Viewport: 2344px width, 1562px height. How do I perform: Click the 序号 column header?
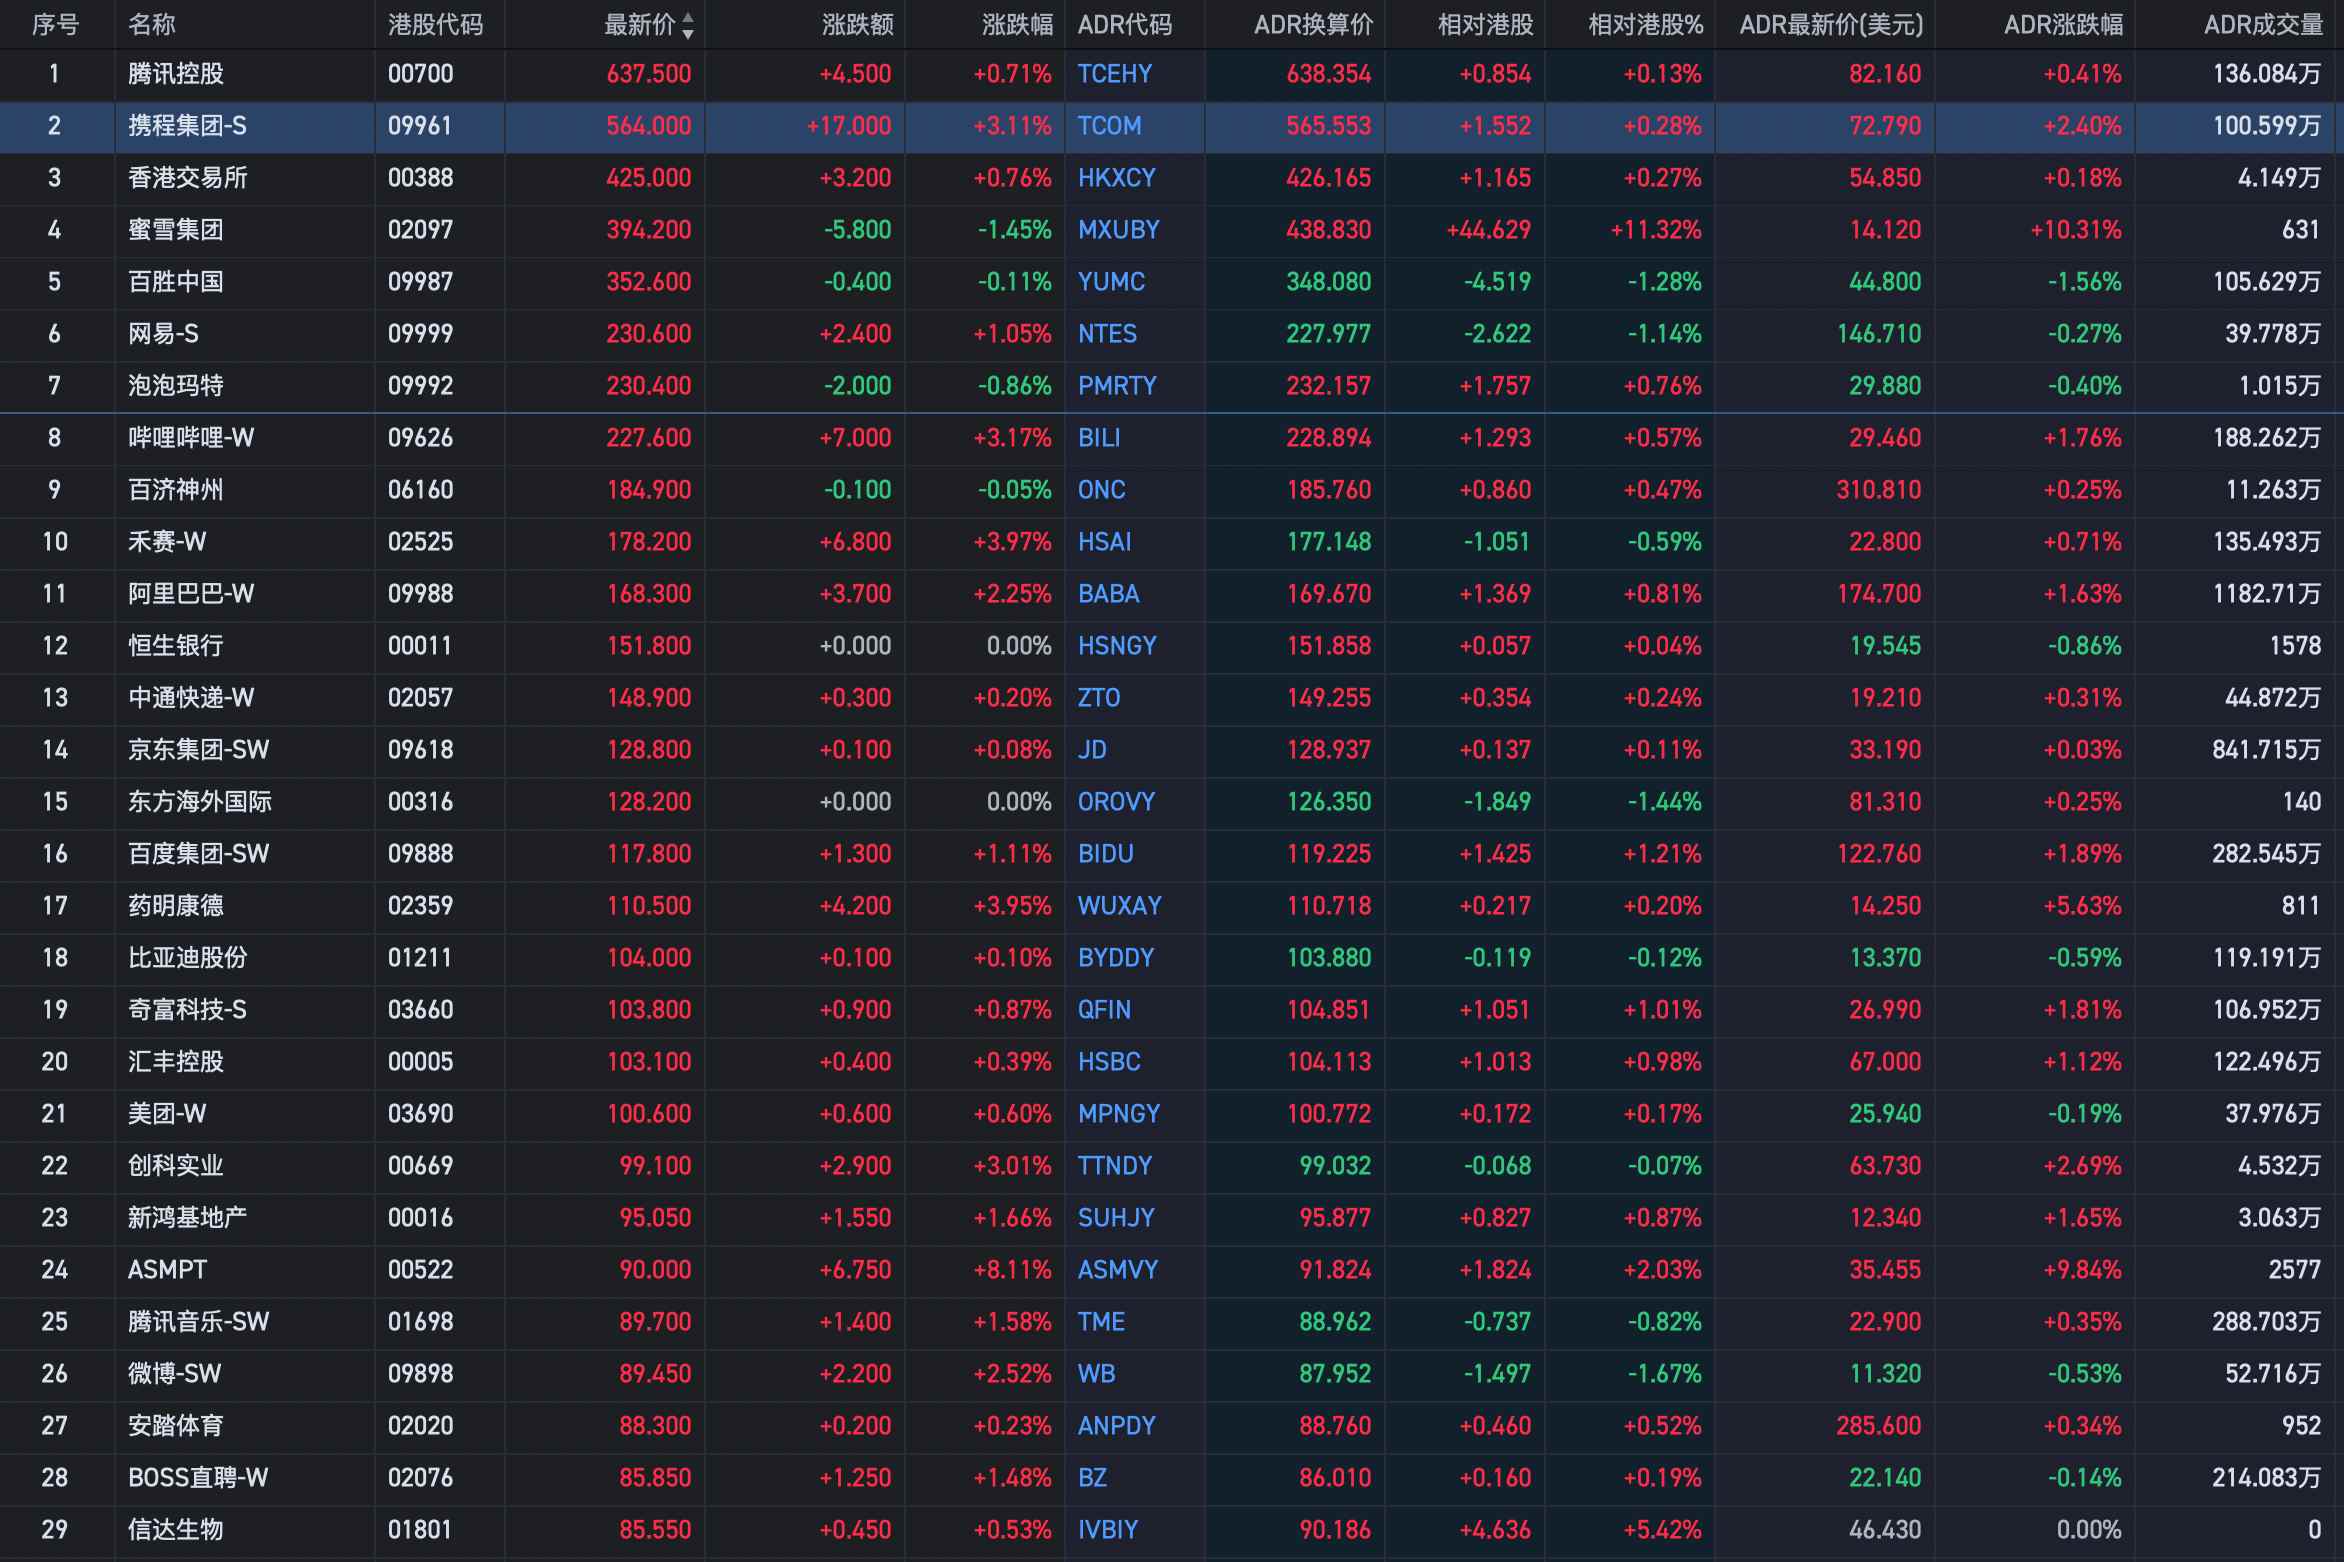coord(55,25)
